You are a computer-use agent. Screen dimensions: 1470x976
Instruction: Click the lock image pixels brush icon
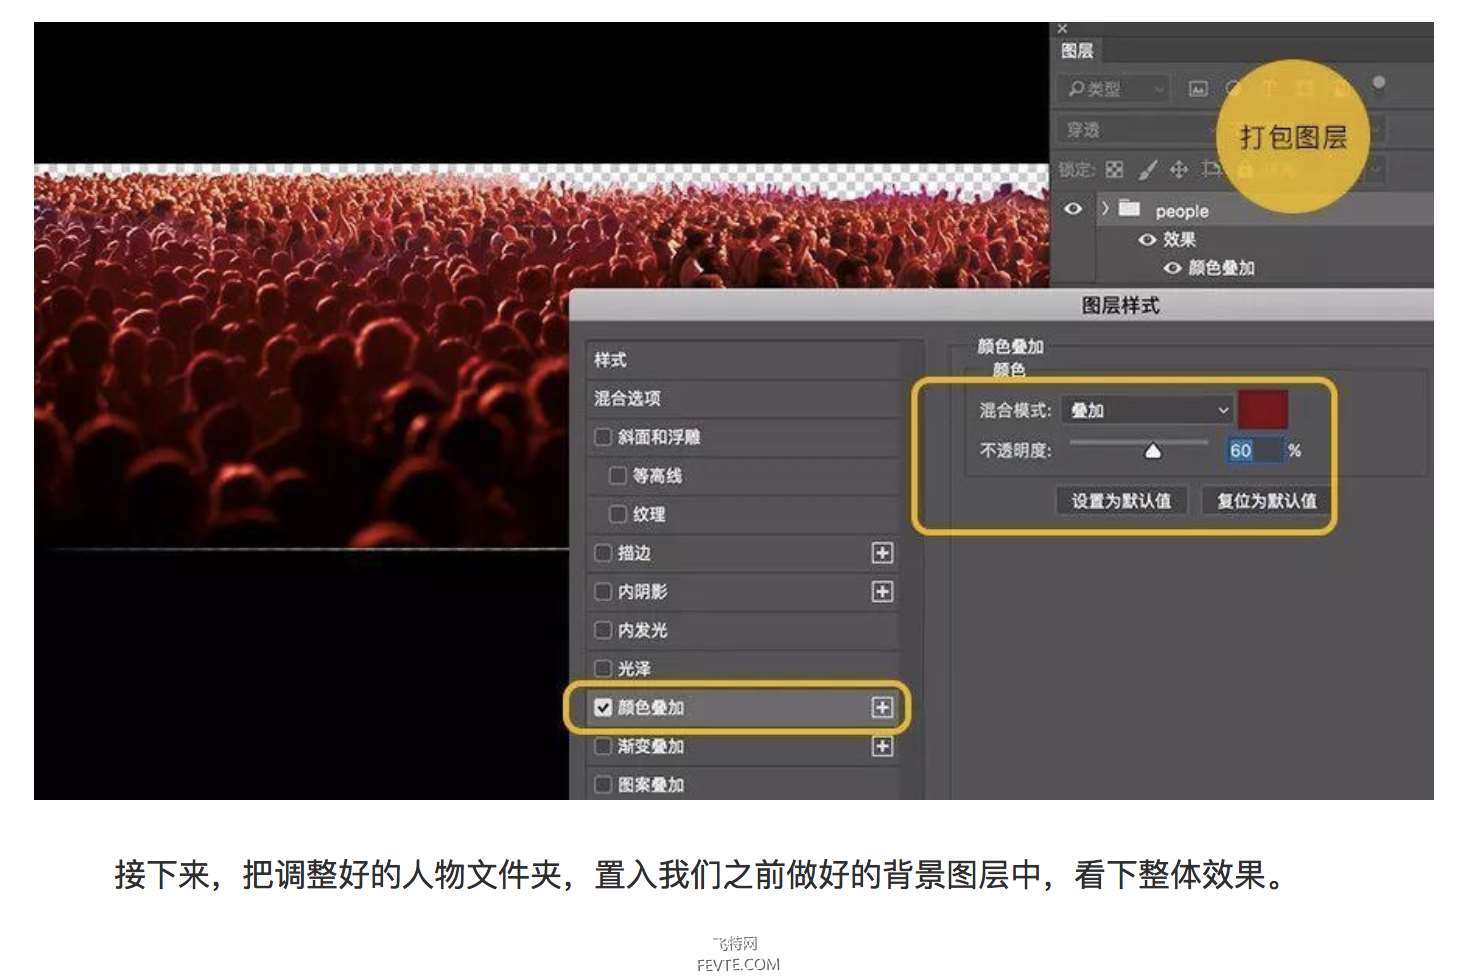click(x=1147, y=170)
